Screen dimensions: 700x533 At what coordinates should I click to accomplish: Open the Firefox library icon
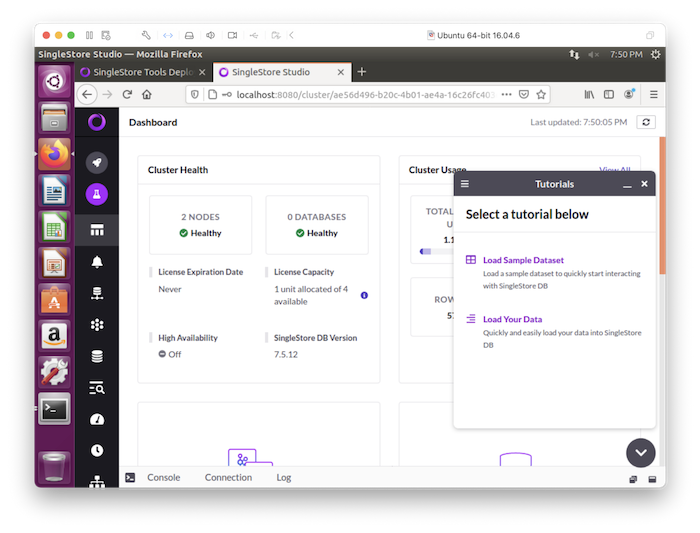pyautogui.click(x=589, y=95)
